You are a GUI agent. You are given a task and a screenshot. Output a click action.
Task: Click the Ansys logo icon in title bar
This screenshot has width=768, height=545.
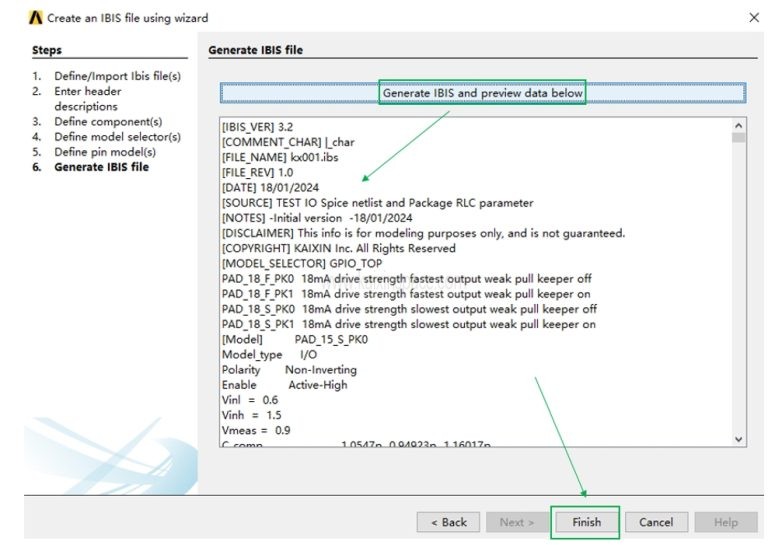pos(36,18)
